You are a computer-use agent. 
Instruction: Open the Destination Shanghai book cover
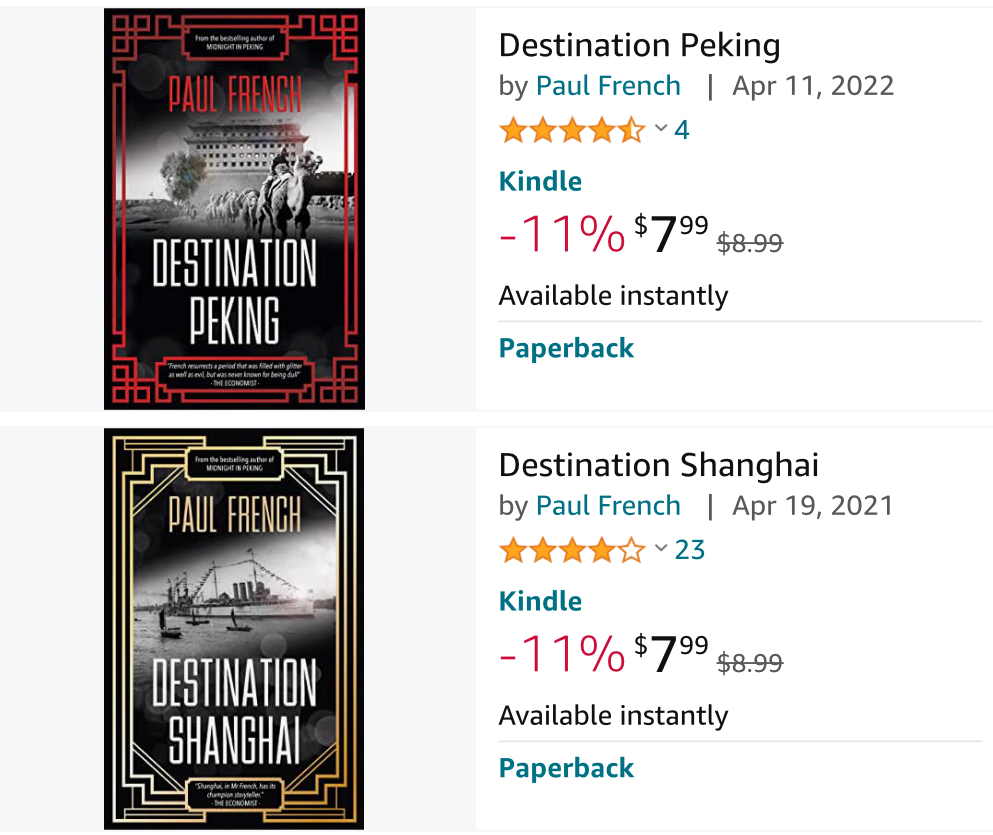click(234, 629)
